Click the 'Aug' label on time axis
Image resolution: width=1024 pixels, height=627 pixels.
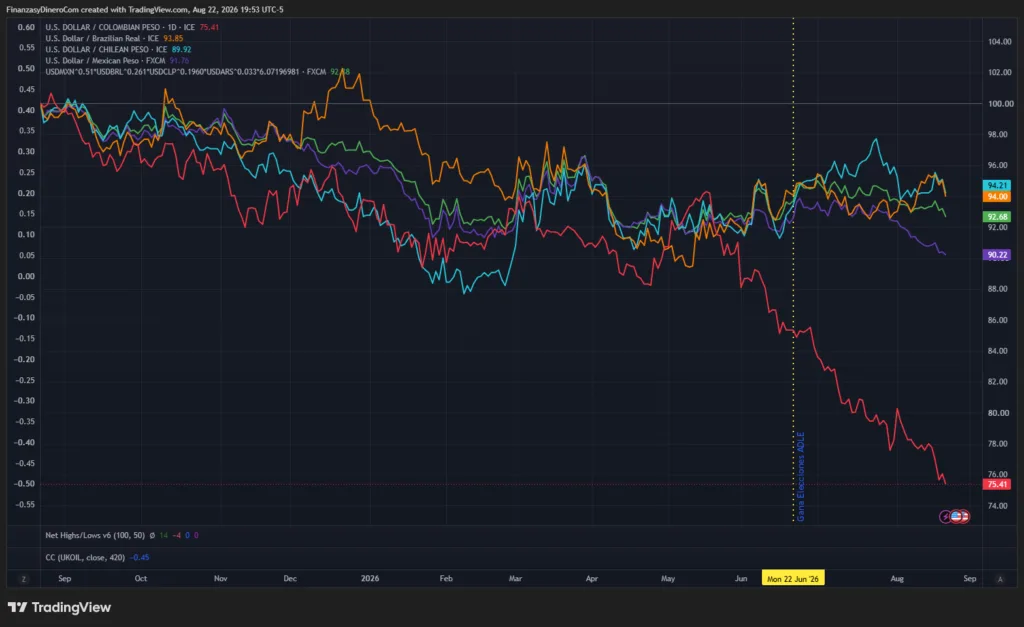(897, 579)
